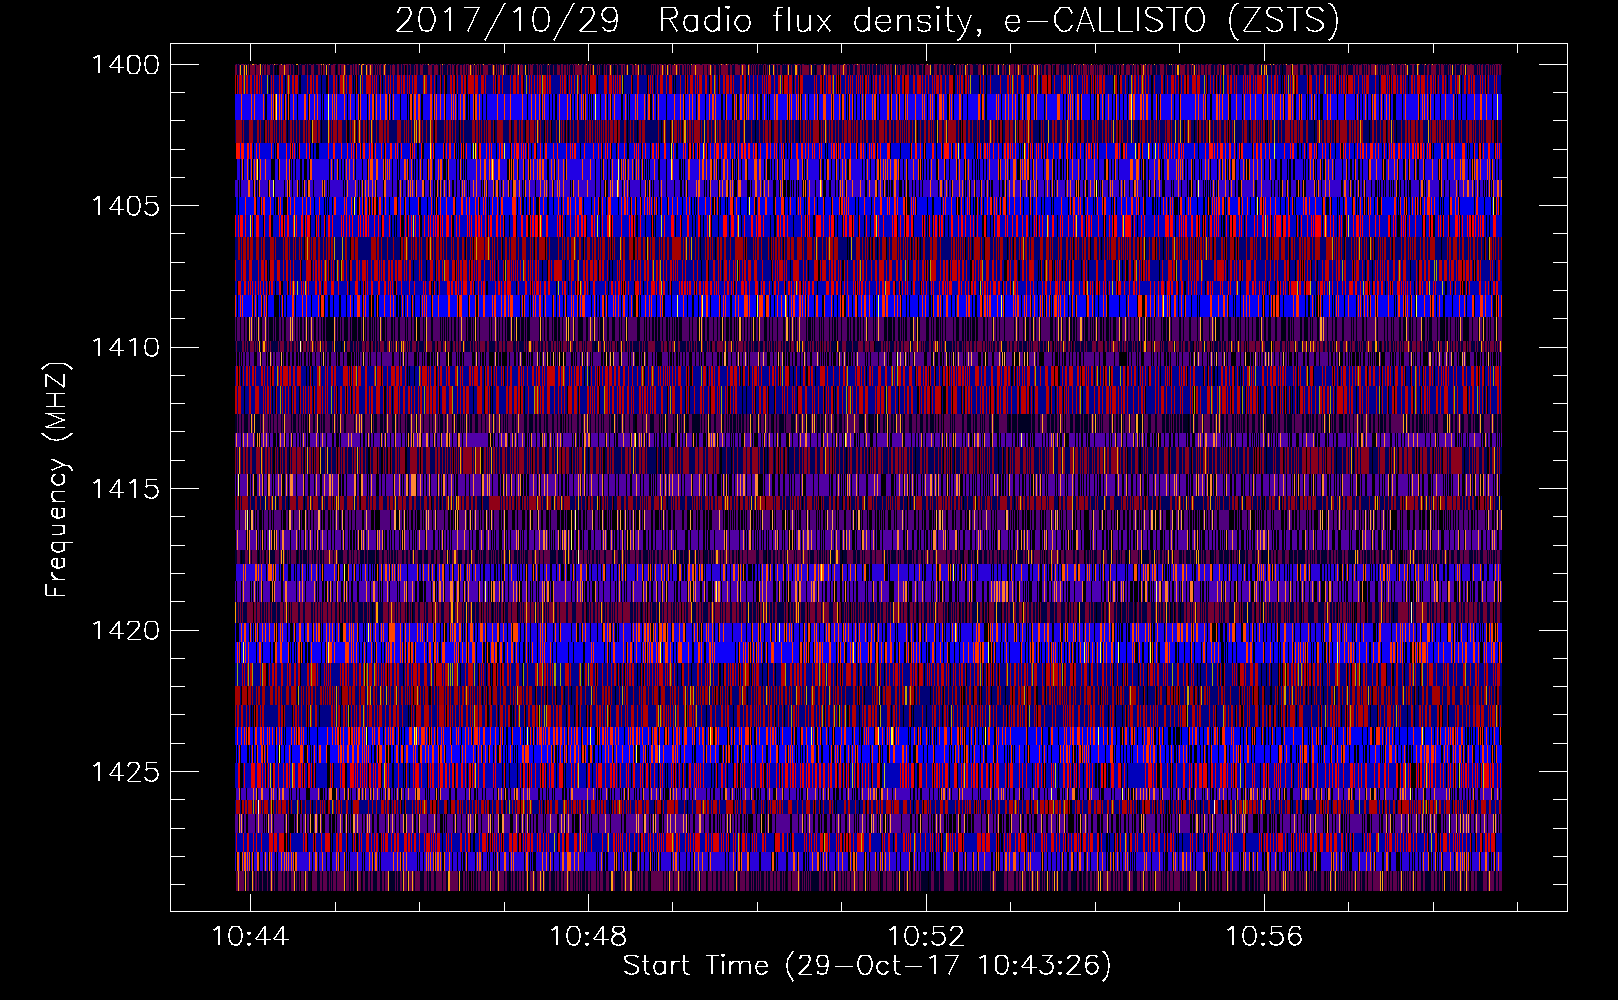Select the 1420 frequency axis label
This screenshot has width=1618, height=1000.
click(125, 631)
